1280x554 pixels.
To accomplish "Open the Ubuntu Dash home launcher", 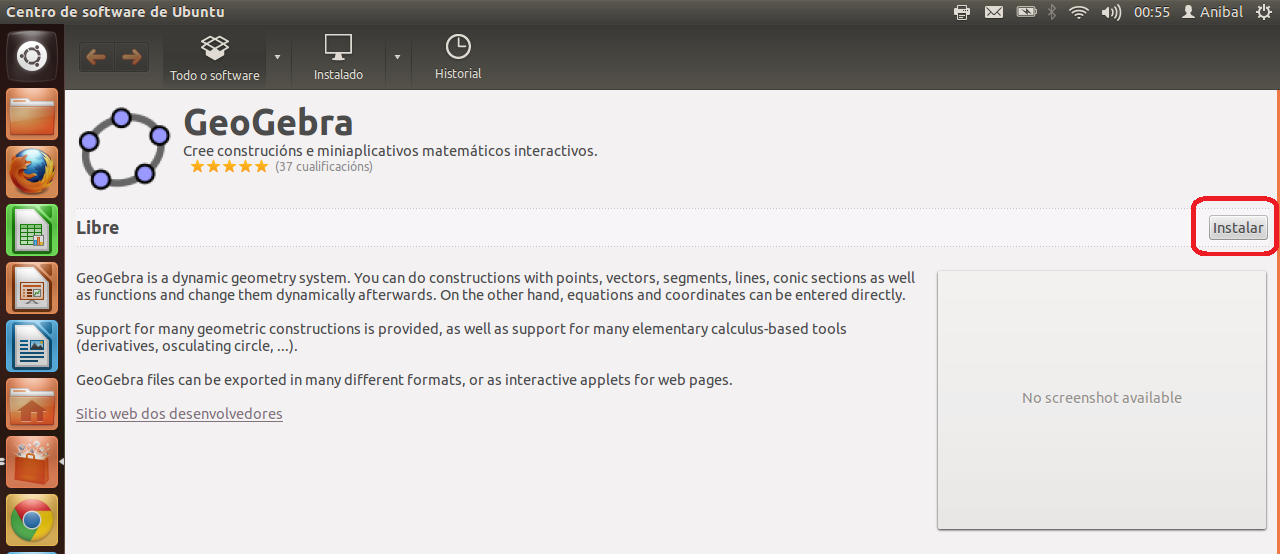I will tap(32, 57).
